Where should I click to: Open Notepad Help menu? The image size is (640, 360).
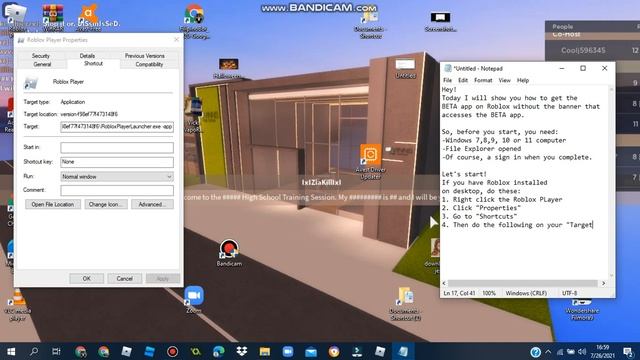point(522,80)
